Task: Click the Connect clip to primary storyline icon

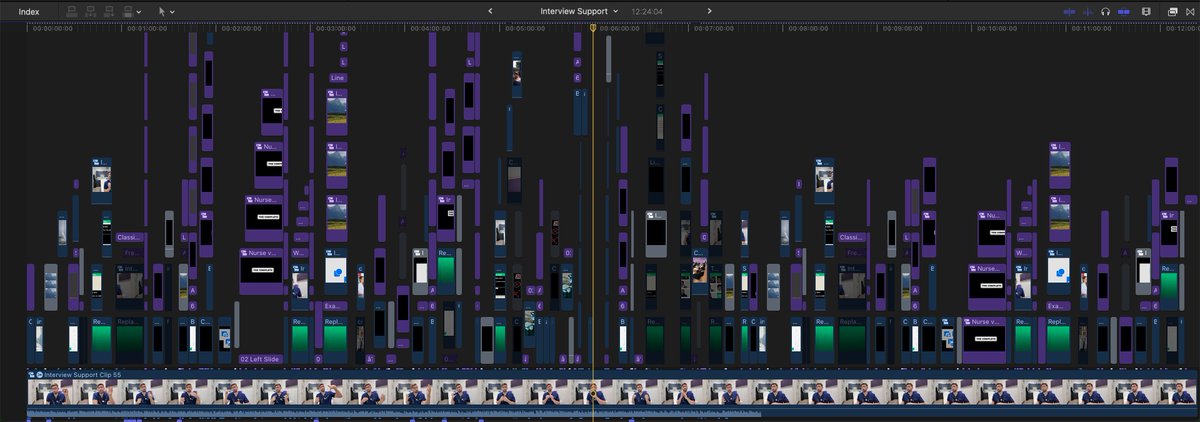Action: (73, 11)
